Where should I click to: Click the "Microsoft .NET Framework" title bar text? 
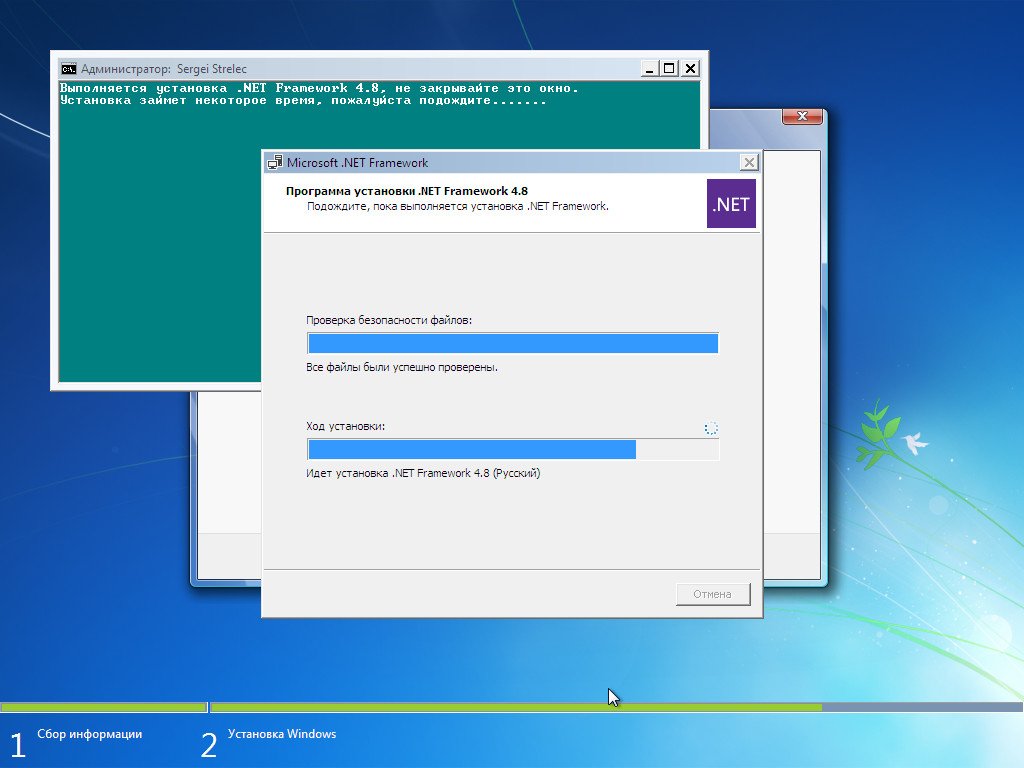pos(357,163)
